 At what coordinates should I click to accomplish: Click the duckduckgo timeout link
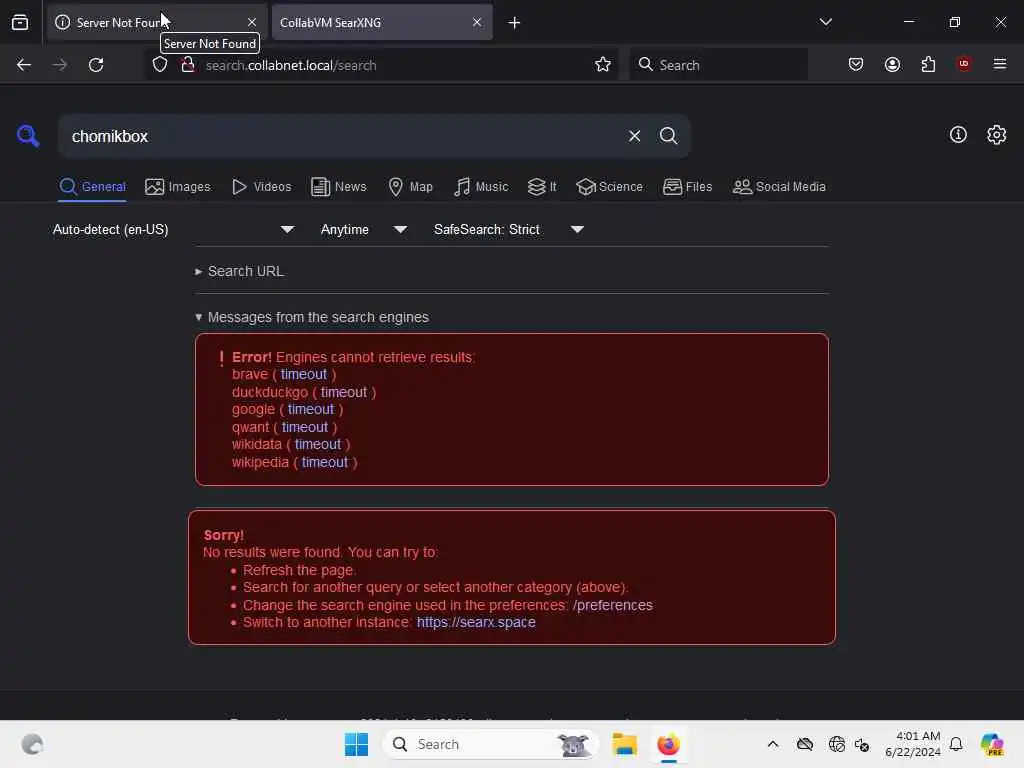(x=344, y=392)
